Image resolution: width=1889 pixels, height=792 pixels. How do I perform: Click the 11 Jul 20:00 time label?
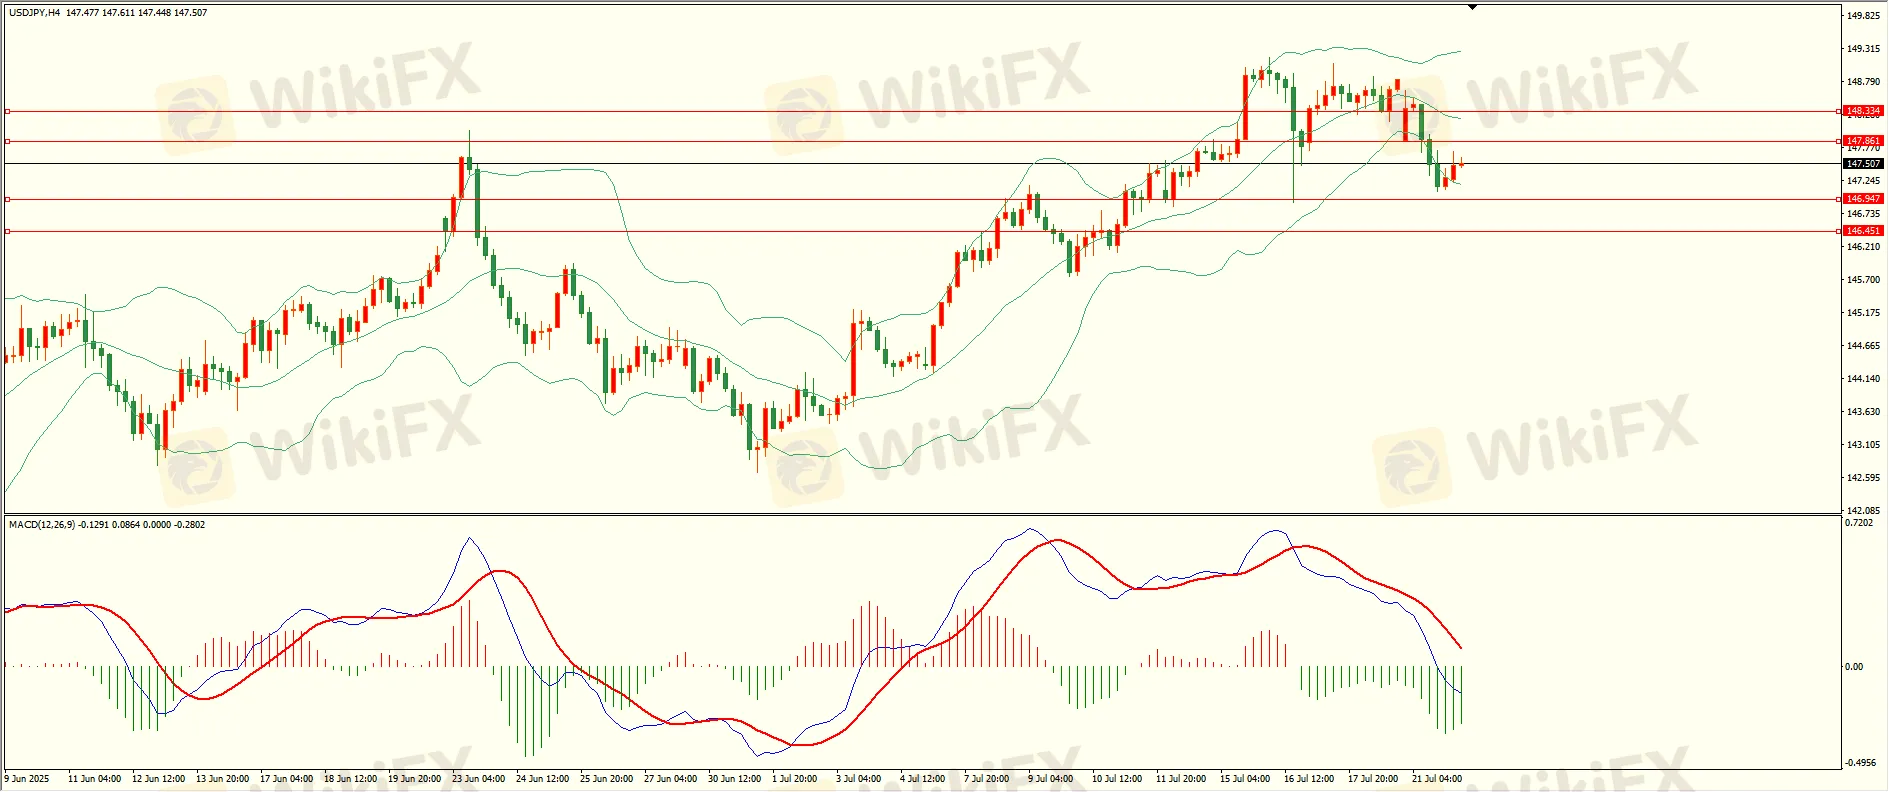point(1181,779)
